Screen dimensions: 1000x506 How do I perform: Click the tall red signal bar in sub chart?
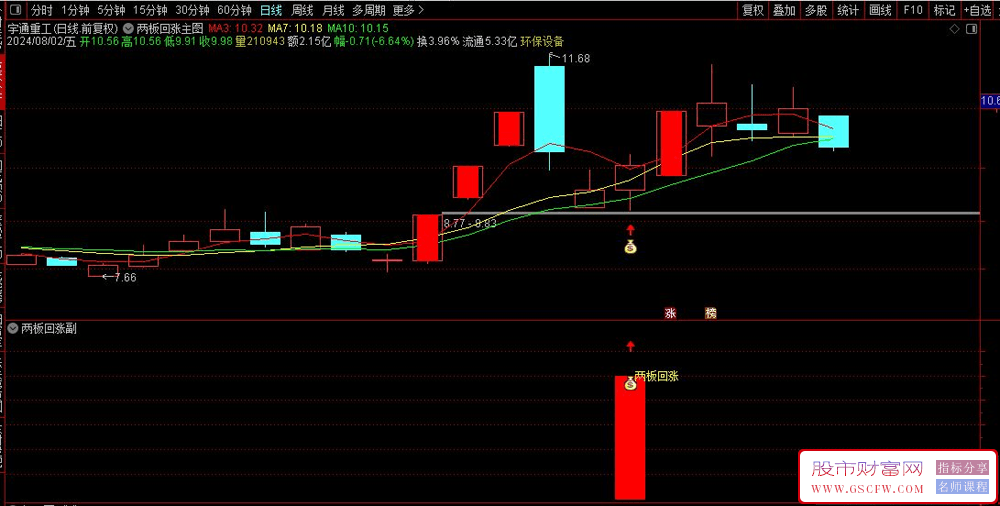[630, 438]
